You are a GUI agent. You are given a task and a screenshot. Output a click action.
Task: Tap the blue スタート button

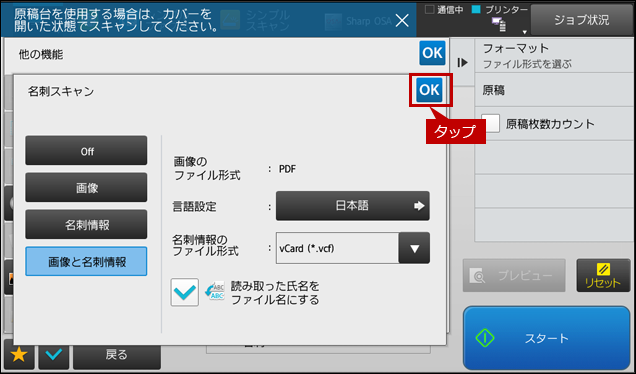click(x=546, y=338)
